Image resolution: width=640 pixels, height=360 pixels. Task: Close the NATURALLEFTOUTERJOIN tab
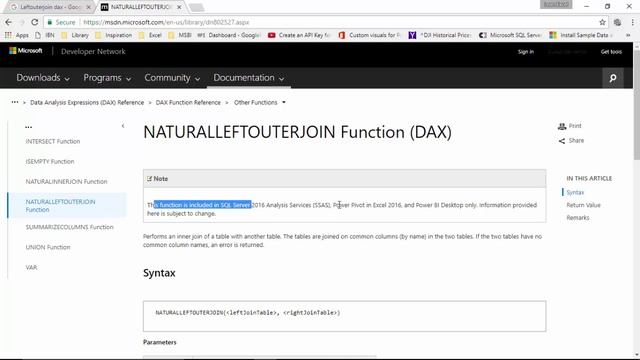pos(179,7)
